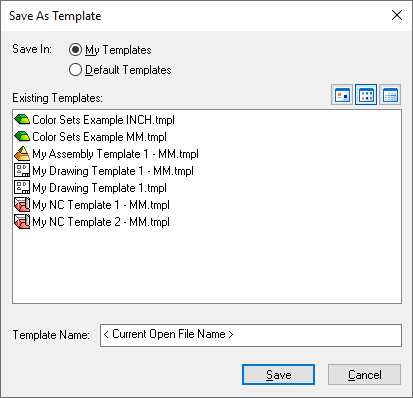Viewport: 413px width, 398px height.
Task: Click NC icon of My NC Template 1 - MM
Action: pos(22,204)
